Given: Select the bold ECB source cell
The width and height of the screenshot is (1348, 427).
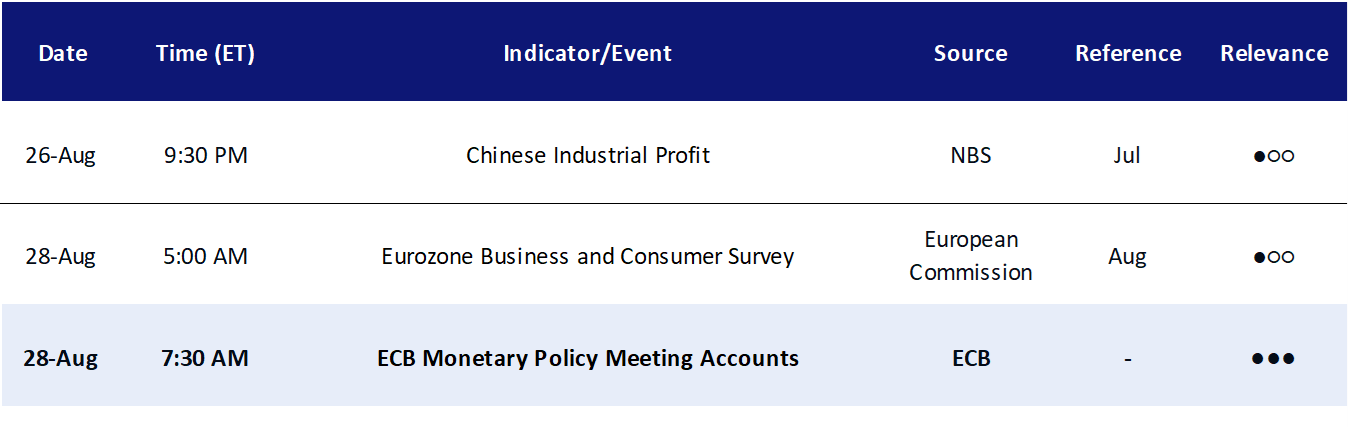Looking at the screenshot, I should click(971, 357).
